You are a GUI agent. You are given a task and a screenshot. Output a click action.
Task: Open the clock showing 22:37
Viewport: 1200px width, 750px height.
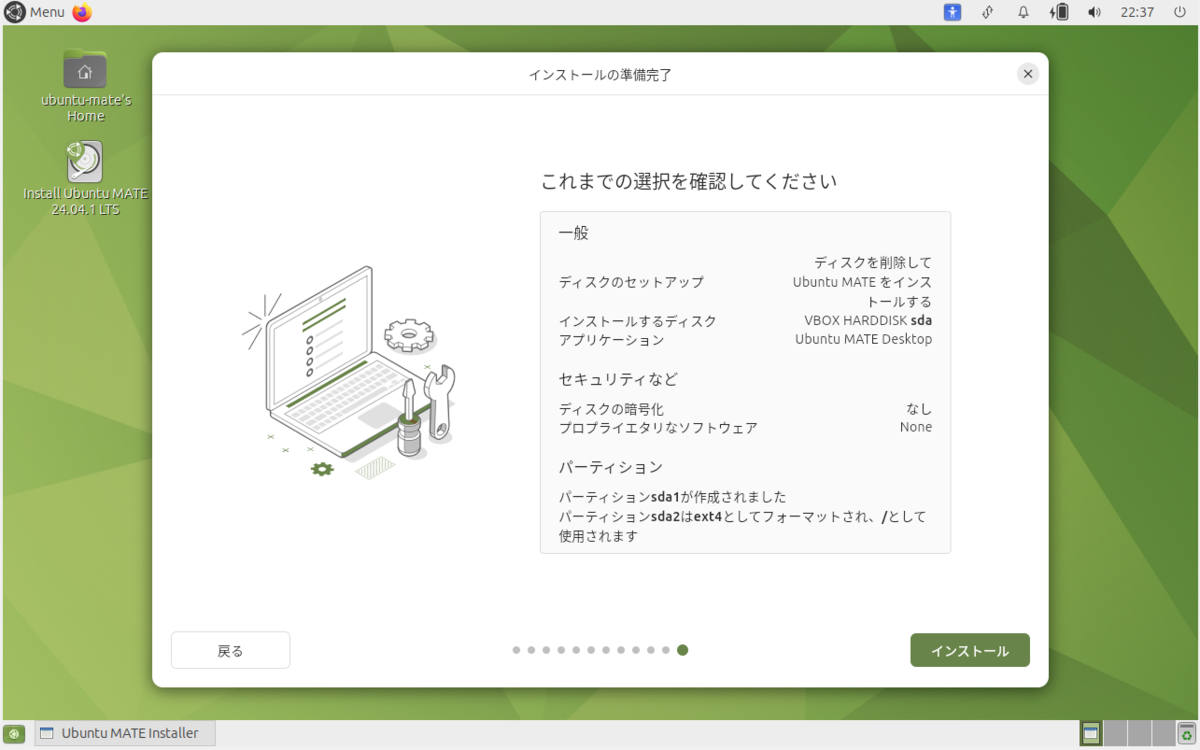click(x=1137, y=12)
